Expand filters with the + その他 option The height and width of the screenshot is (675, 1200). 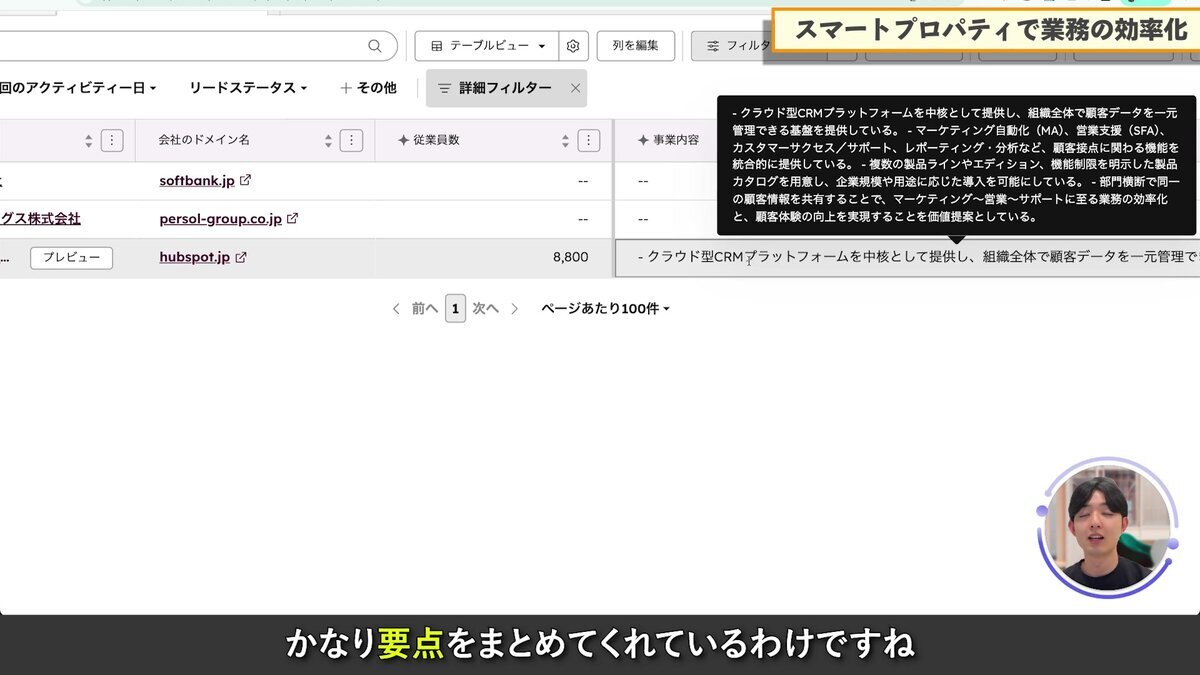[371, 88]
